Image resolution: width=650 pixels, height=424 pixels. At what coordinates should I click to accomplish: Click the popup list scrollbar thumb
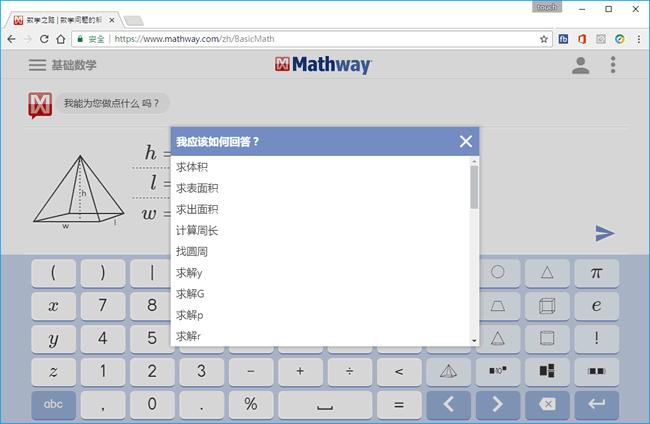tap(474, 187)
